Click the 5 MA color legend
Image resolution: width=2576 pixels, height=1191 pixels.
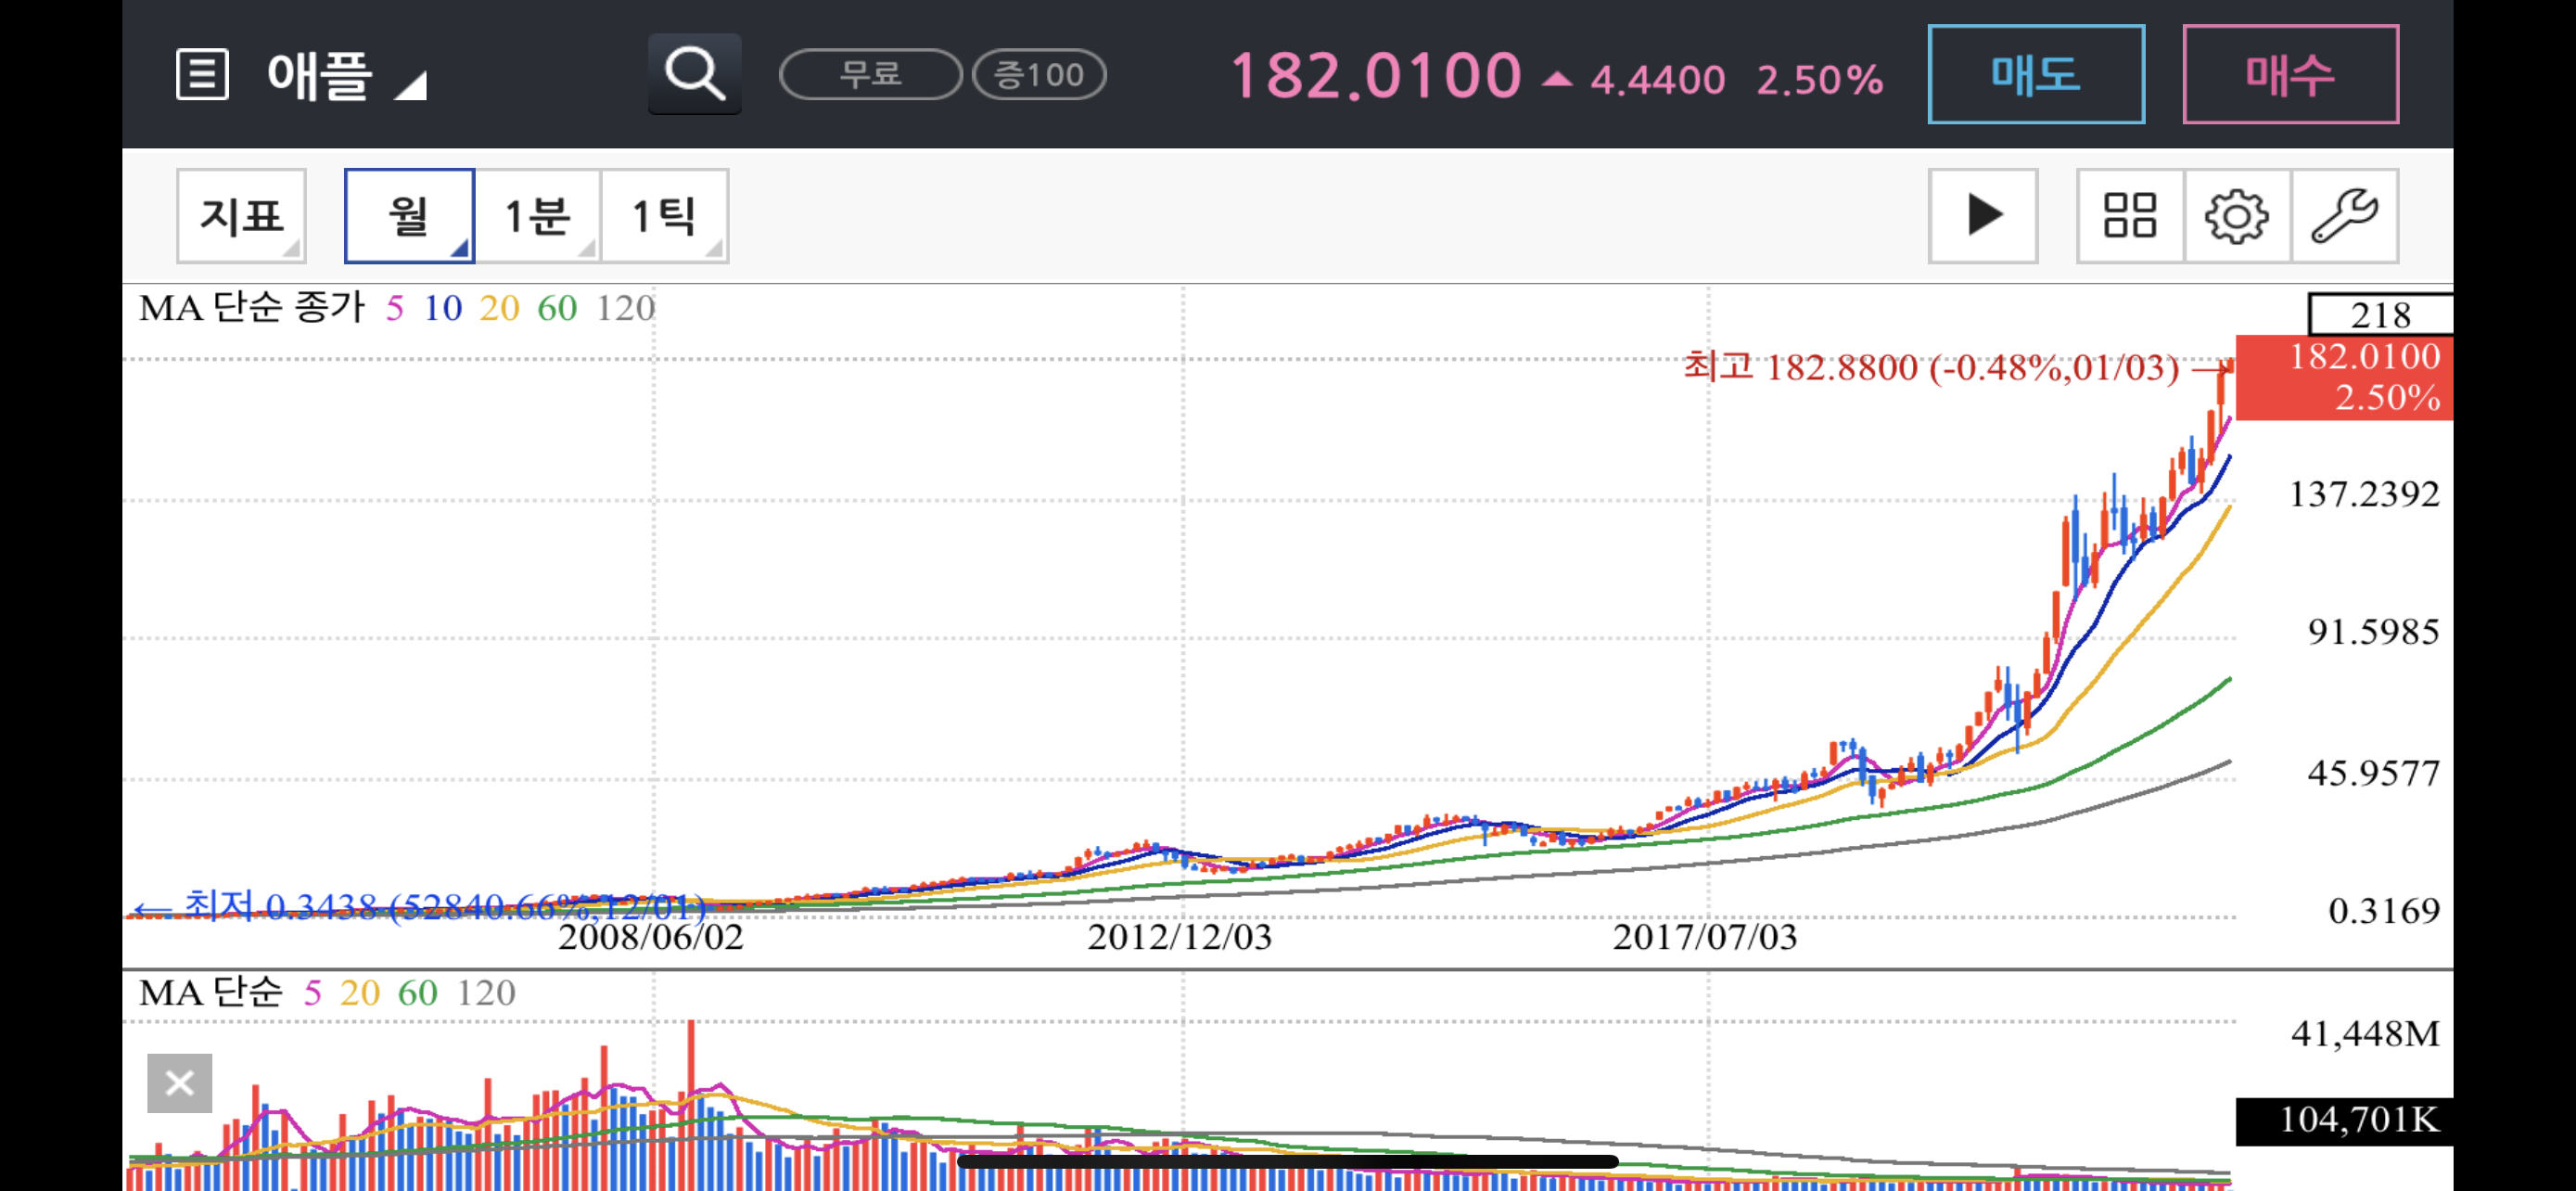[x=395, y=308]
